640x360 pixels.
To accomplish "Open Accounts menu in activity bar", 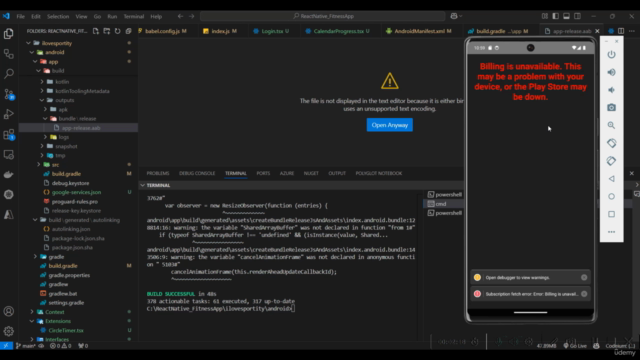I will pos(9,311).
